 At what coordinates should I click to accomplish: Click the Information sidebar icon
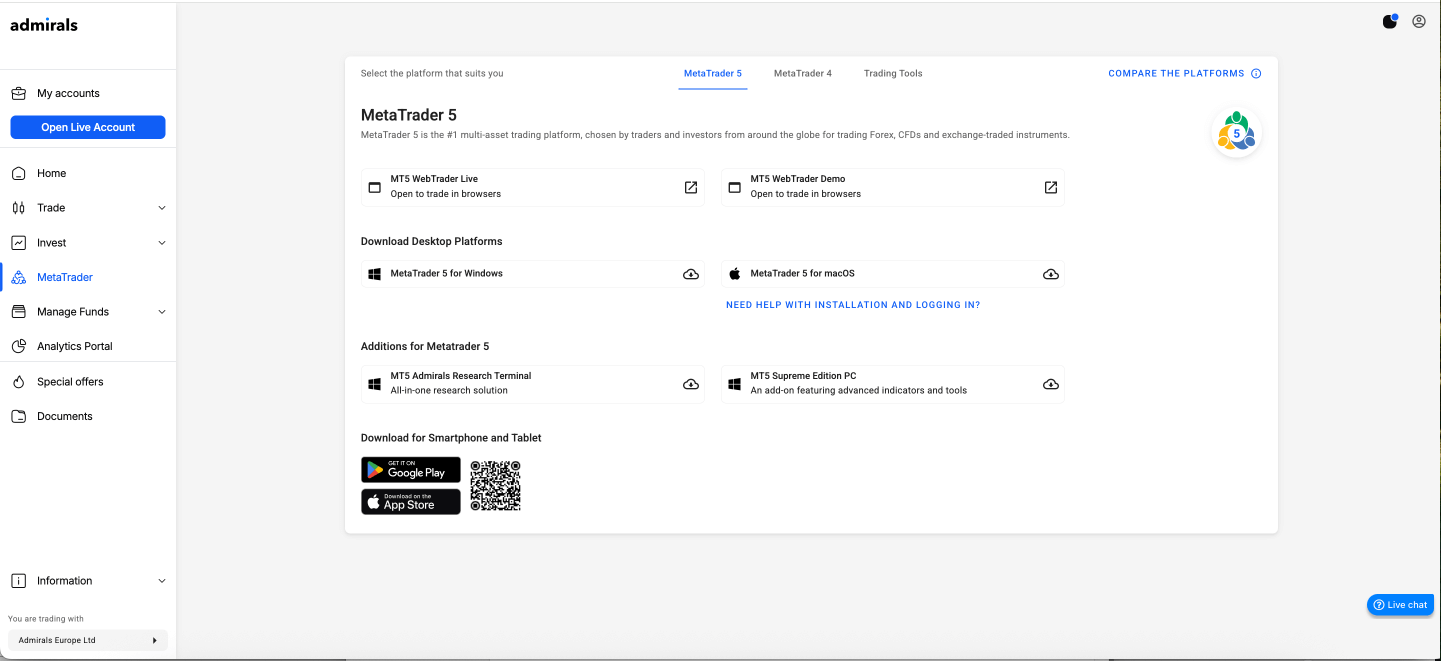coord(18,581)
